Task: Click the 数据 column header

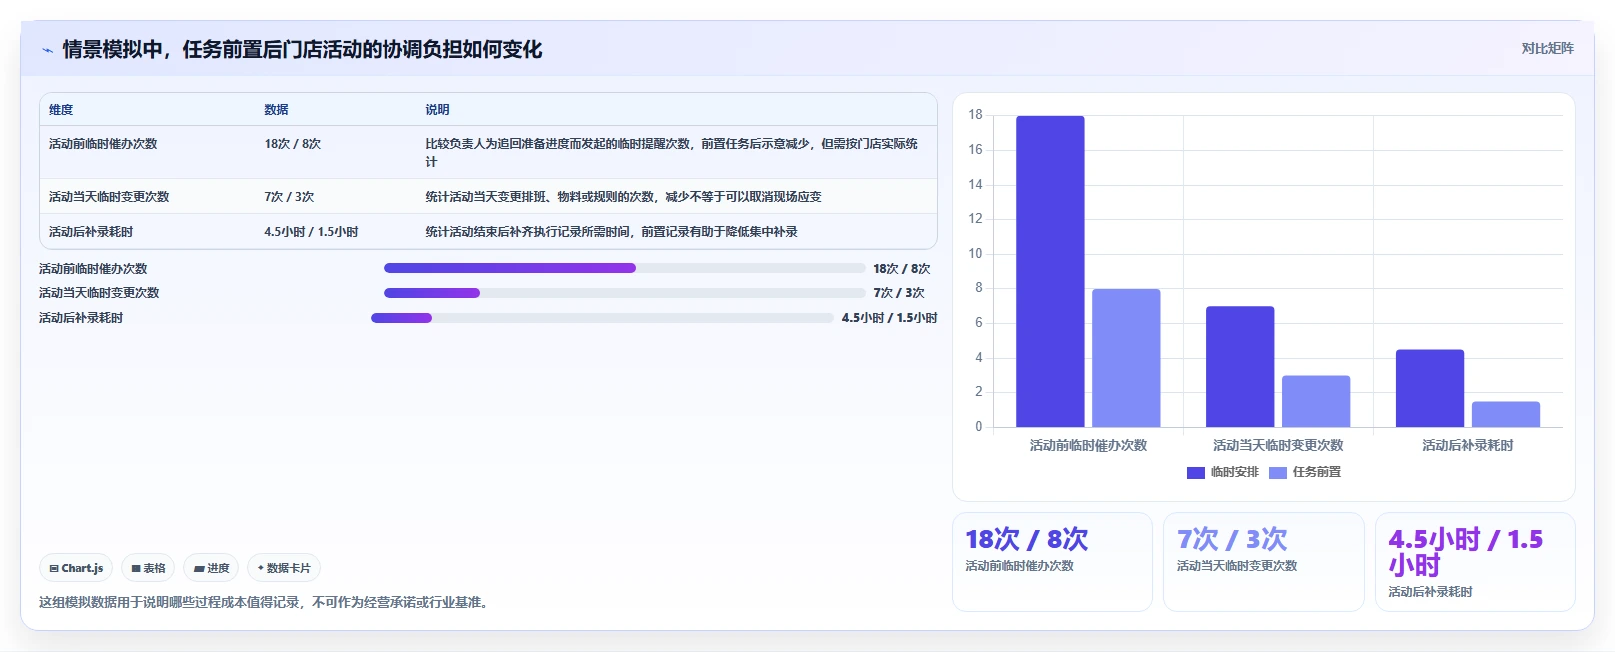Action: 276,110
